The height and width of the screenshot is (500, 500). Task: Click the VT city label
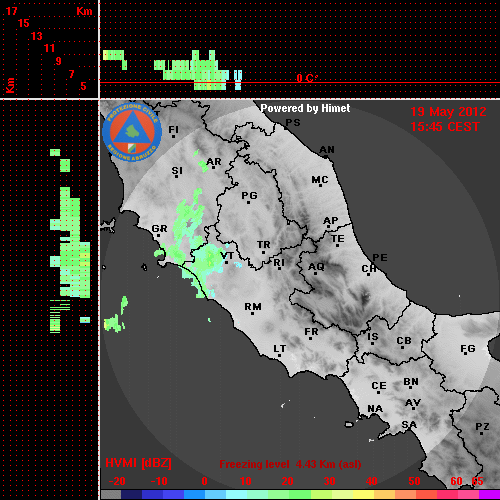point(228,256)
